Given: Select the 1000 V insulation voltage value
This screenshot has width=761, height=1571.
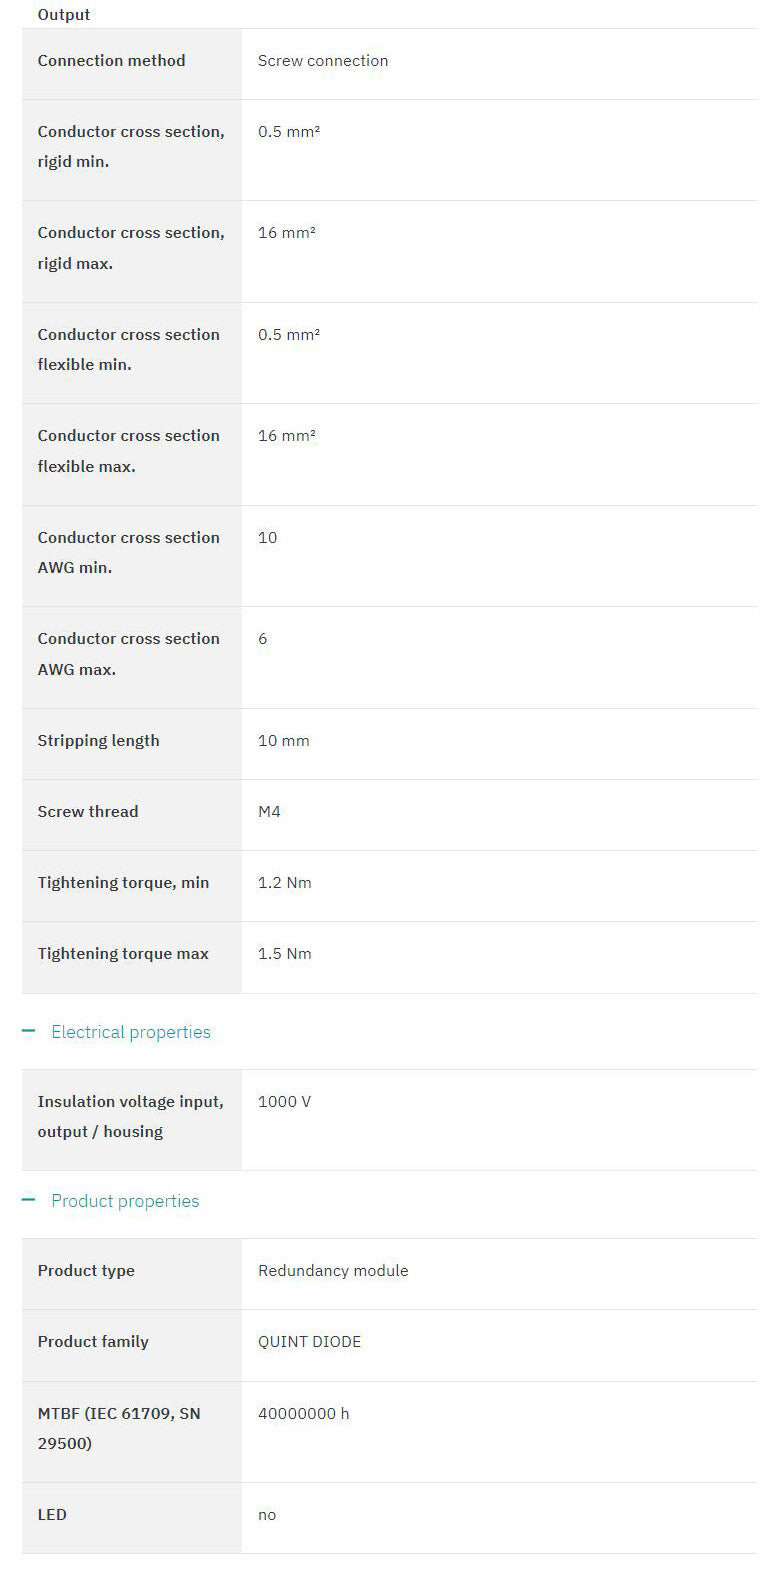Looking at the screenshot, I should 284,1102.
